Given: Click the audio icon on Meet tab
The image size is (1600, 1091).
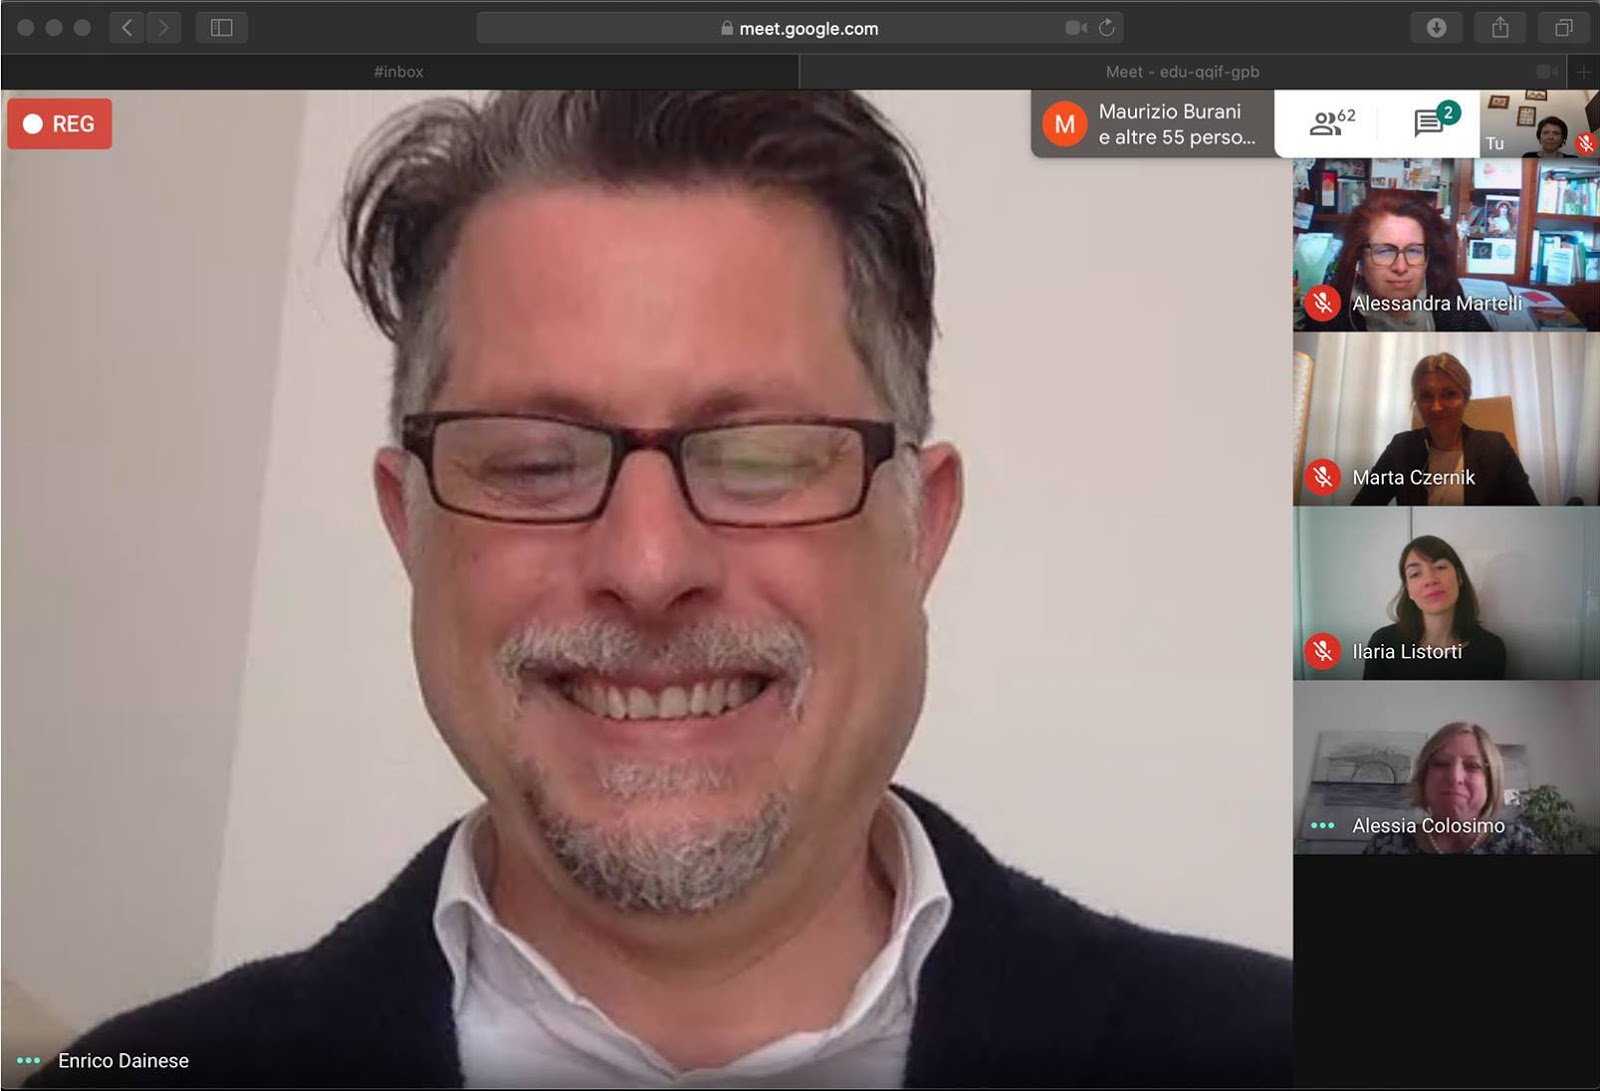Looking at the screenshot, I should [1547, 72].
